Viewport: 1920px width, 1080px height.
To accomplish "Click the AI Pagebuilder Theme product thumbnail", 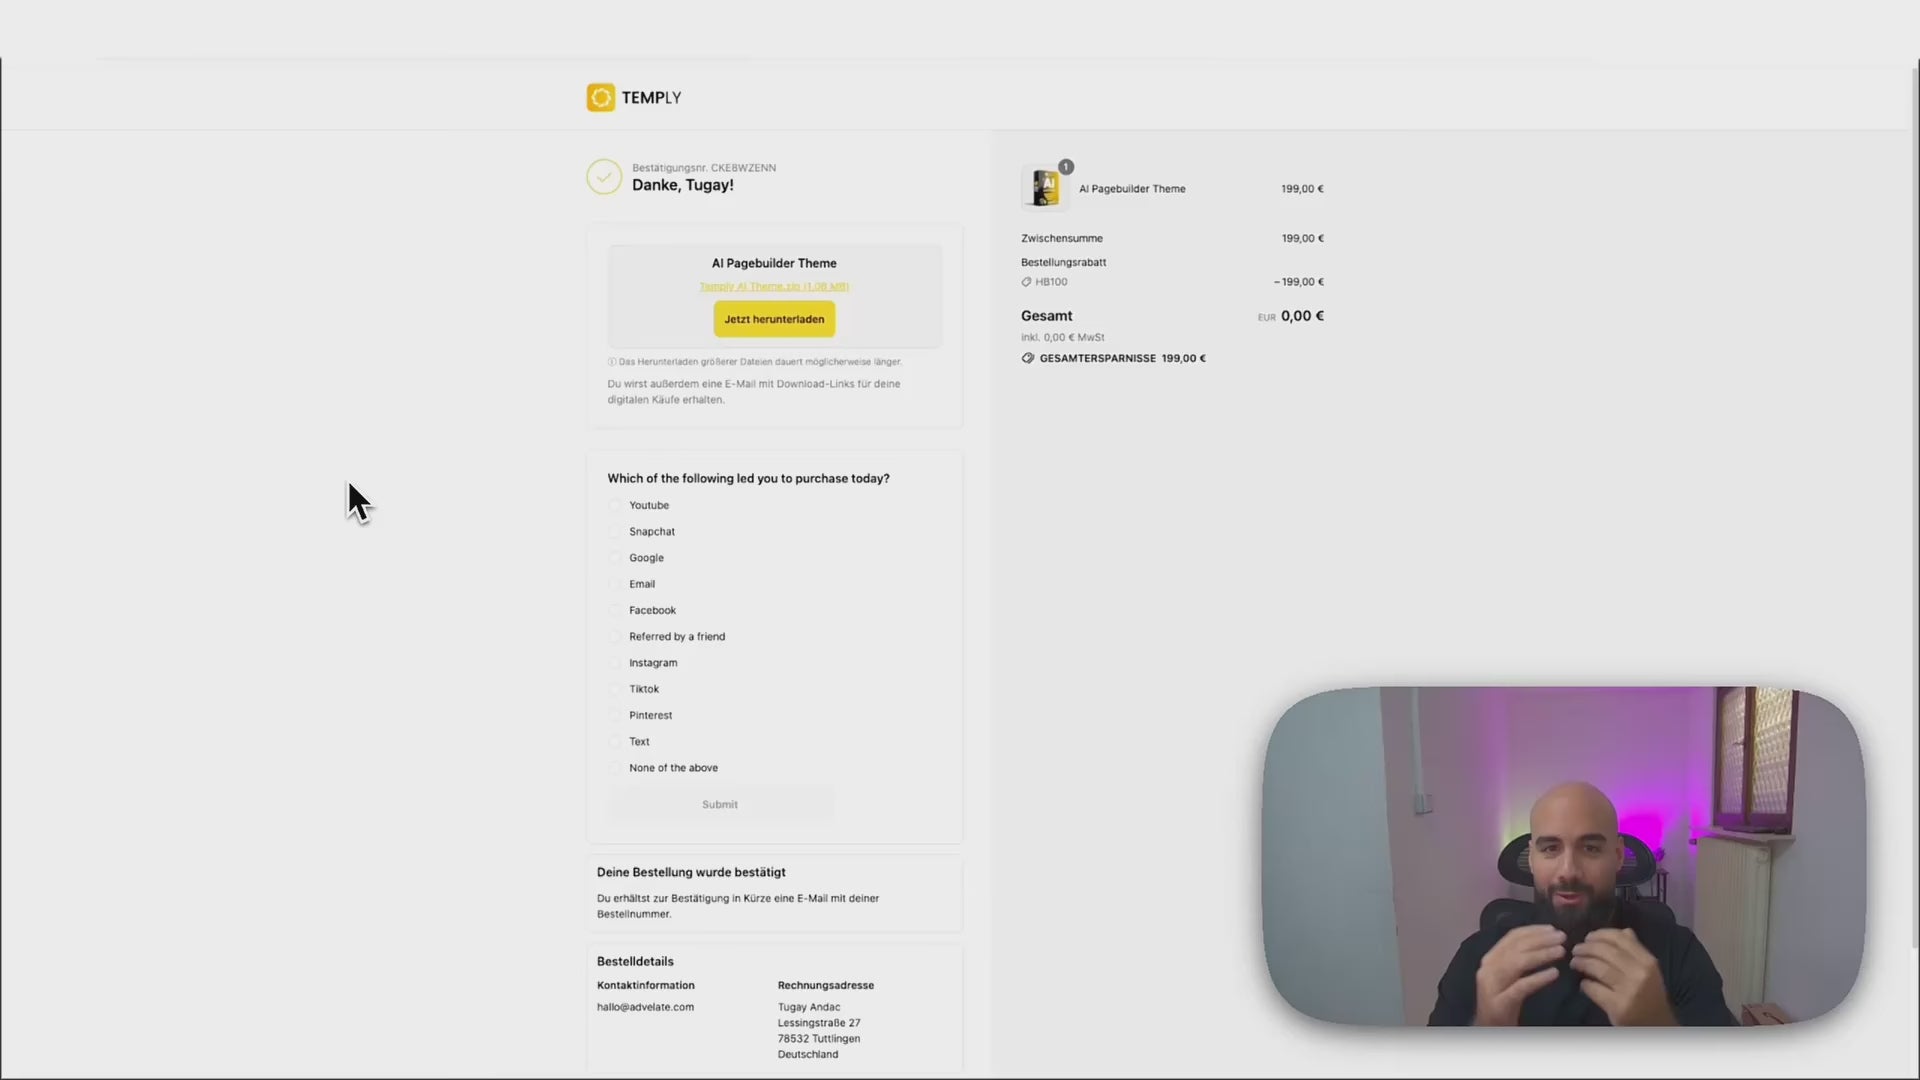I will click(1045, 188).
